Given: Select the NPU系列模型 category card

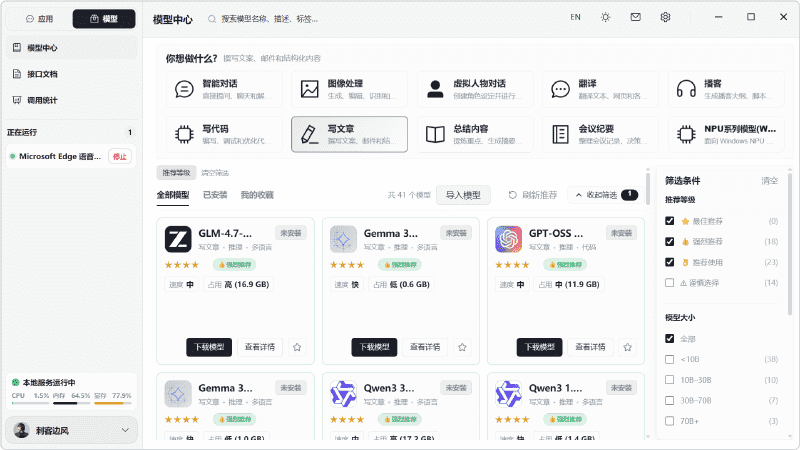Looking at the screenshot, I should [x=726, y=135].
